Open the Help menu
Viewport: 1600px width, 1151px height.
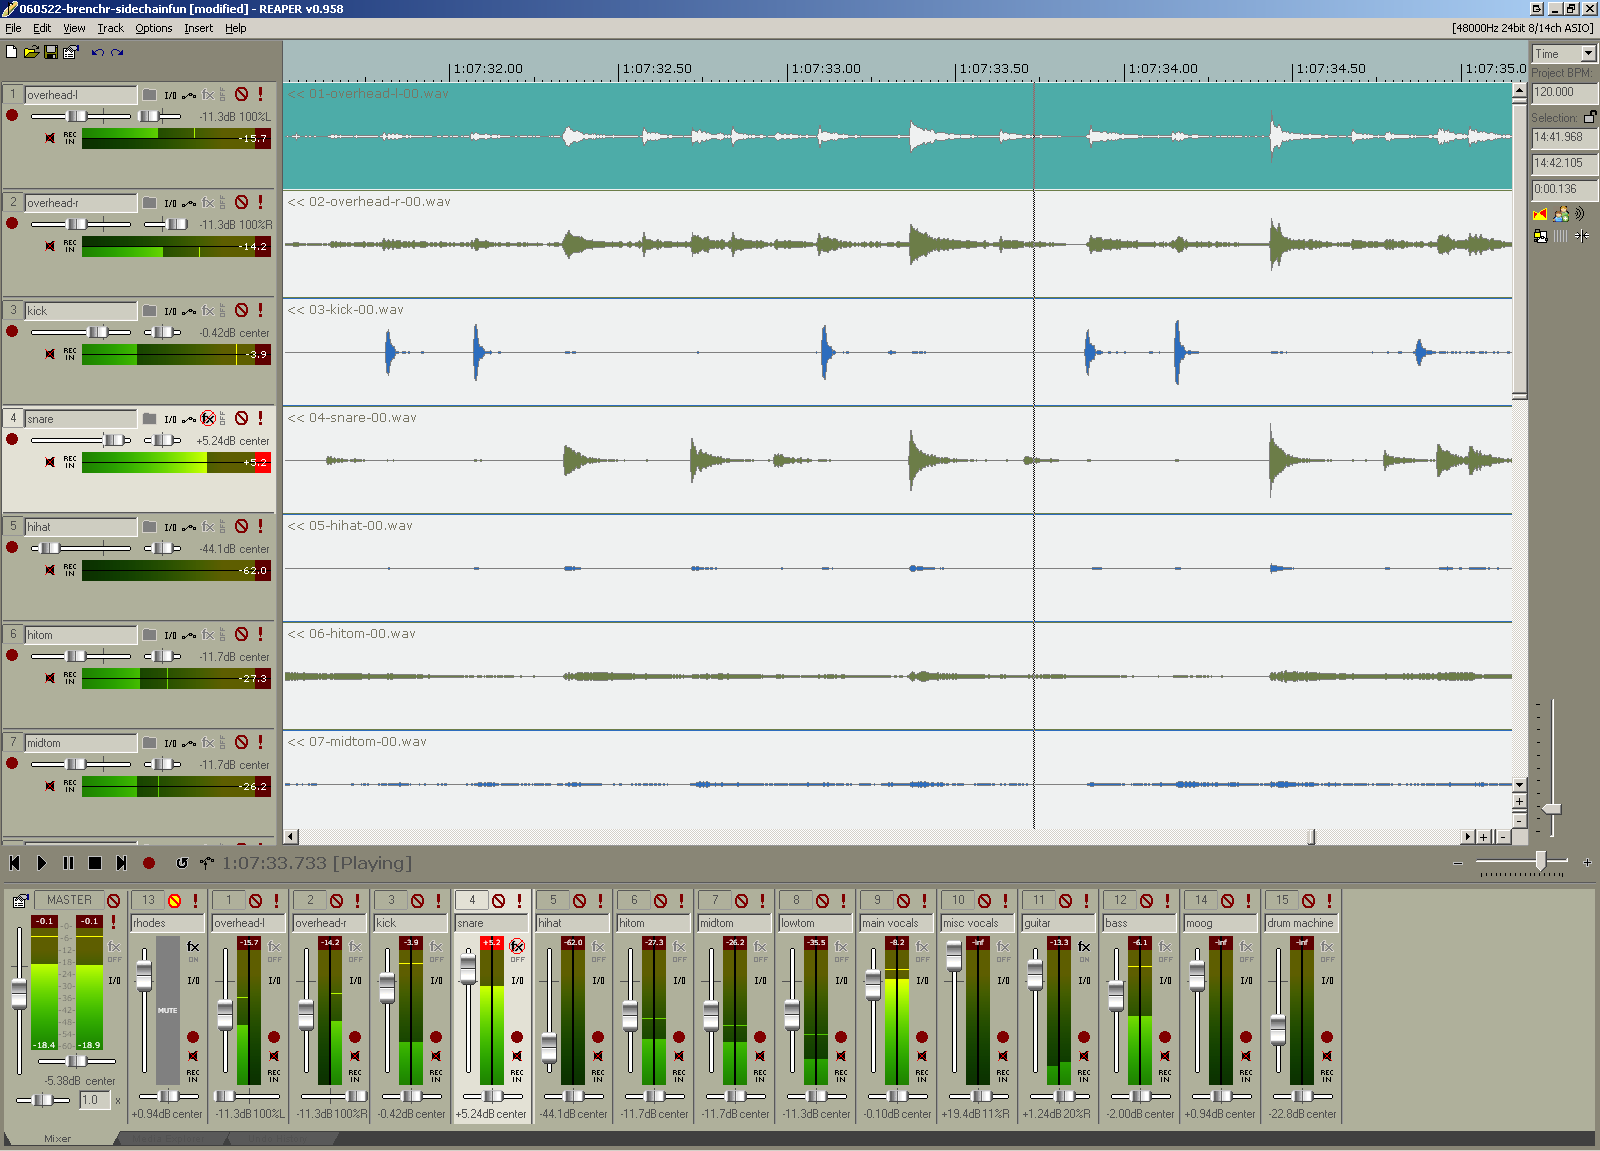click(x=235, y=28)
